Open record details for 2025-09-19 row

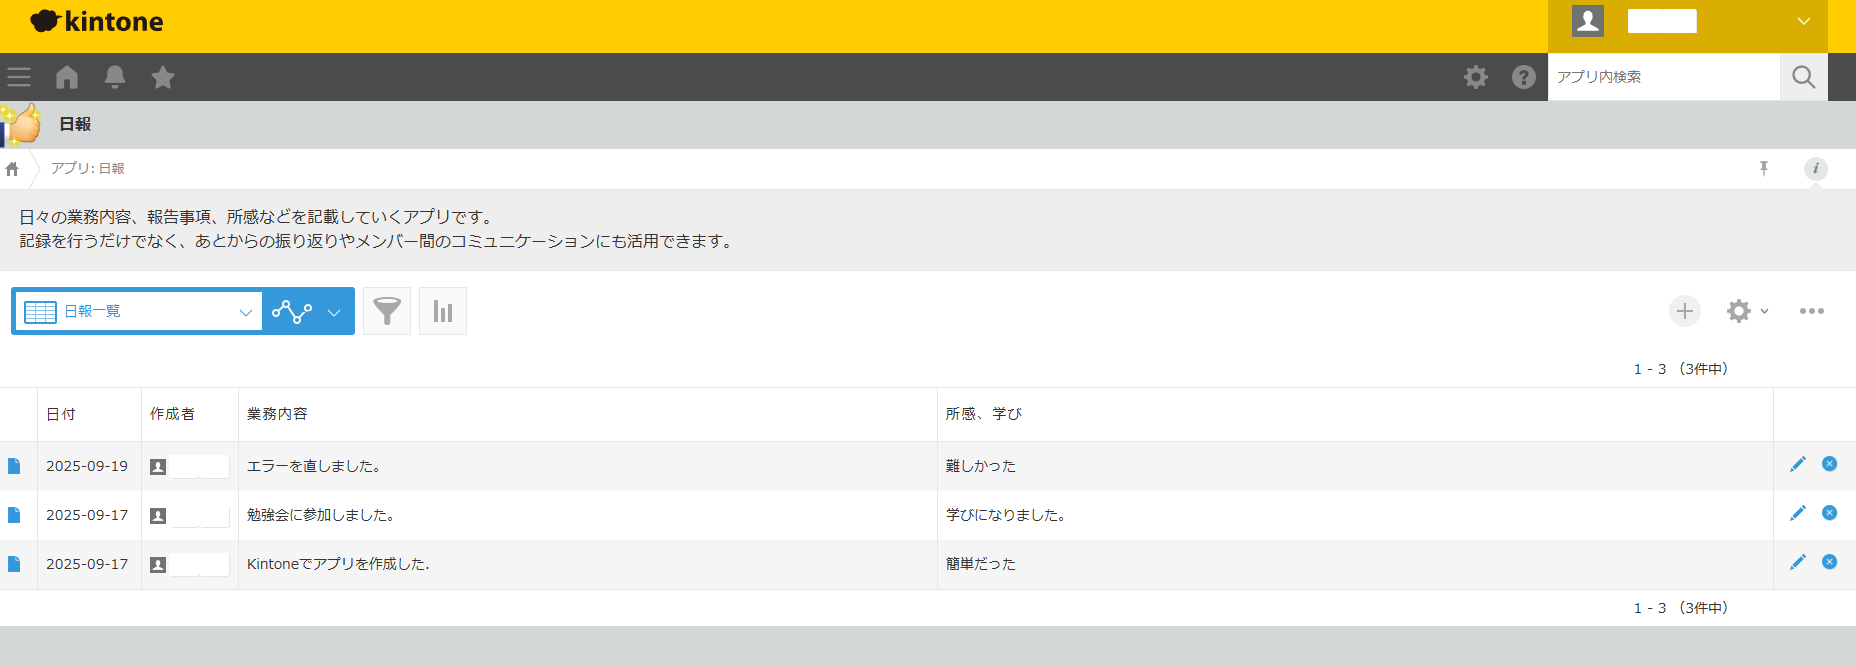tap(14, 466)
